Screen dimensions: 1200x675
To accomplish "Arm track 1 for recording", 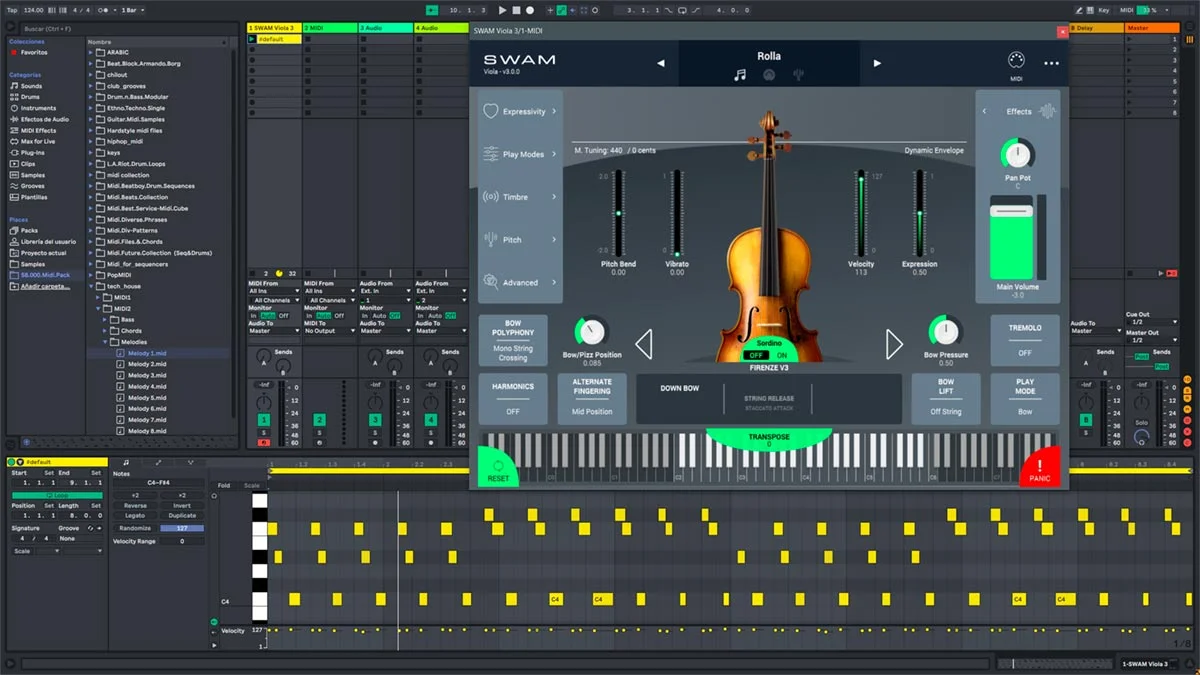I will [264, 442].
